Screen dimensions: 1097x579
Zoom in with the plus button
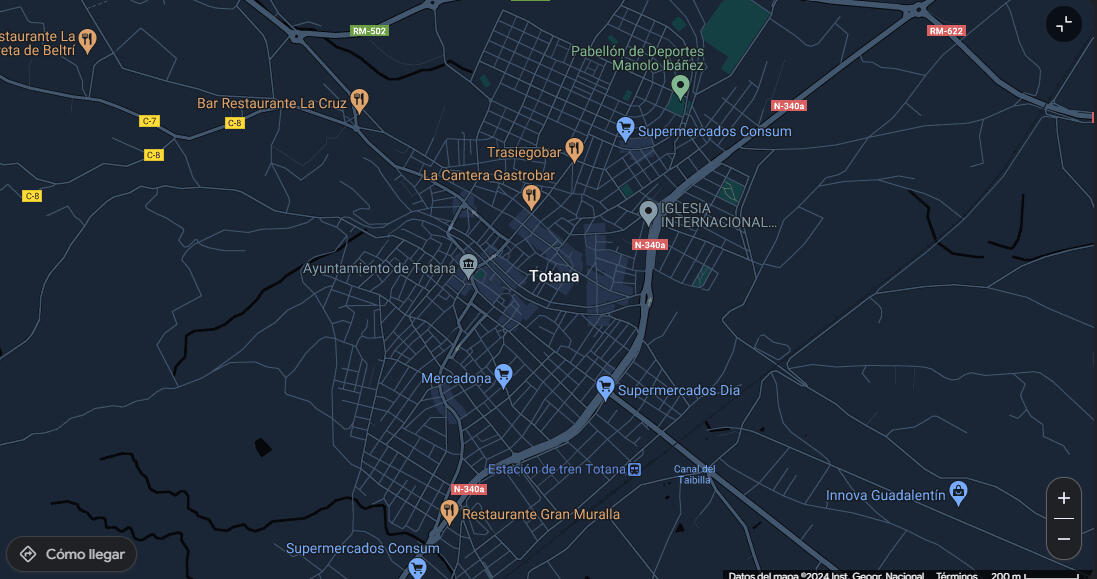point(1063,499)
